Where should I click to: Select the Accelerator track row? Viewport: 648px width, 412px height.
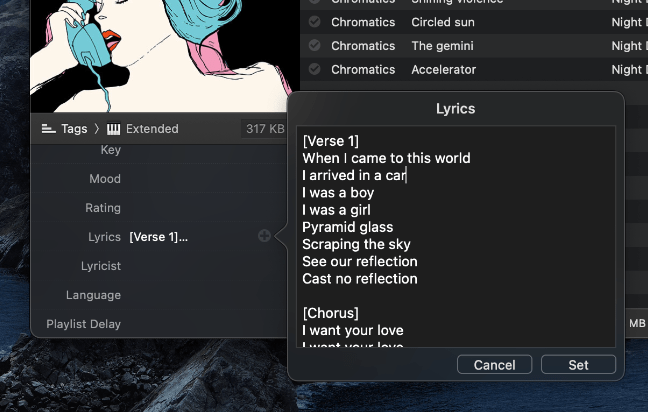pyautogui.click(x=474, y=69)
